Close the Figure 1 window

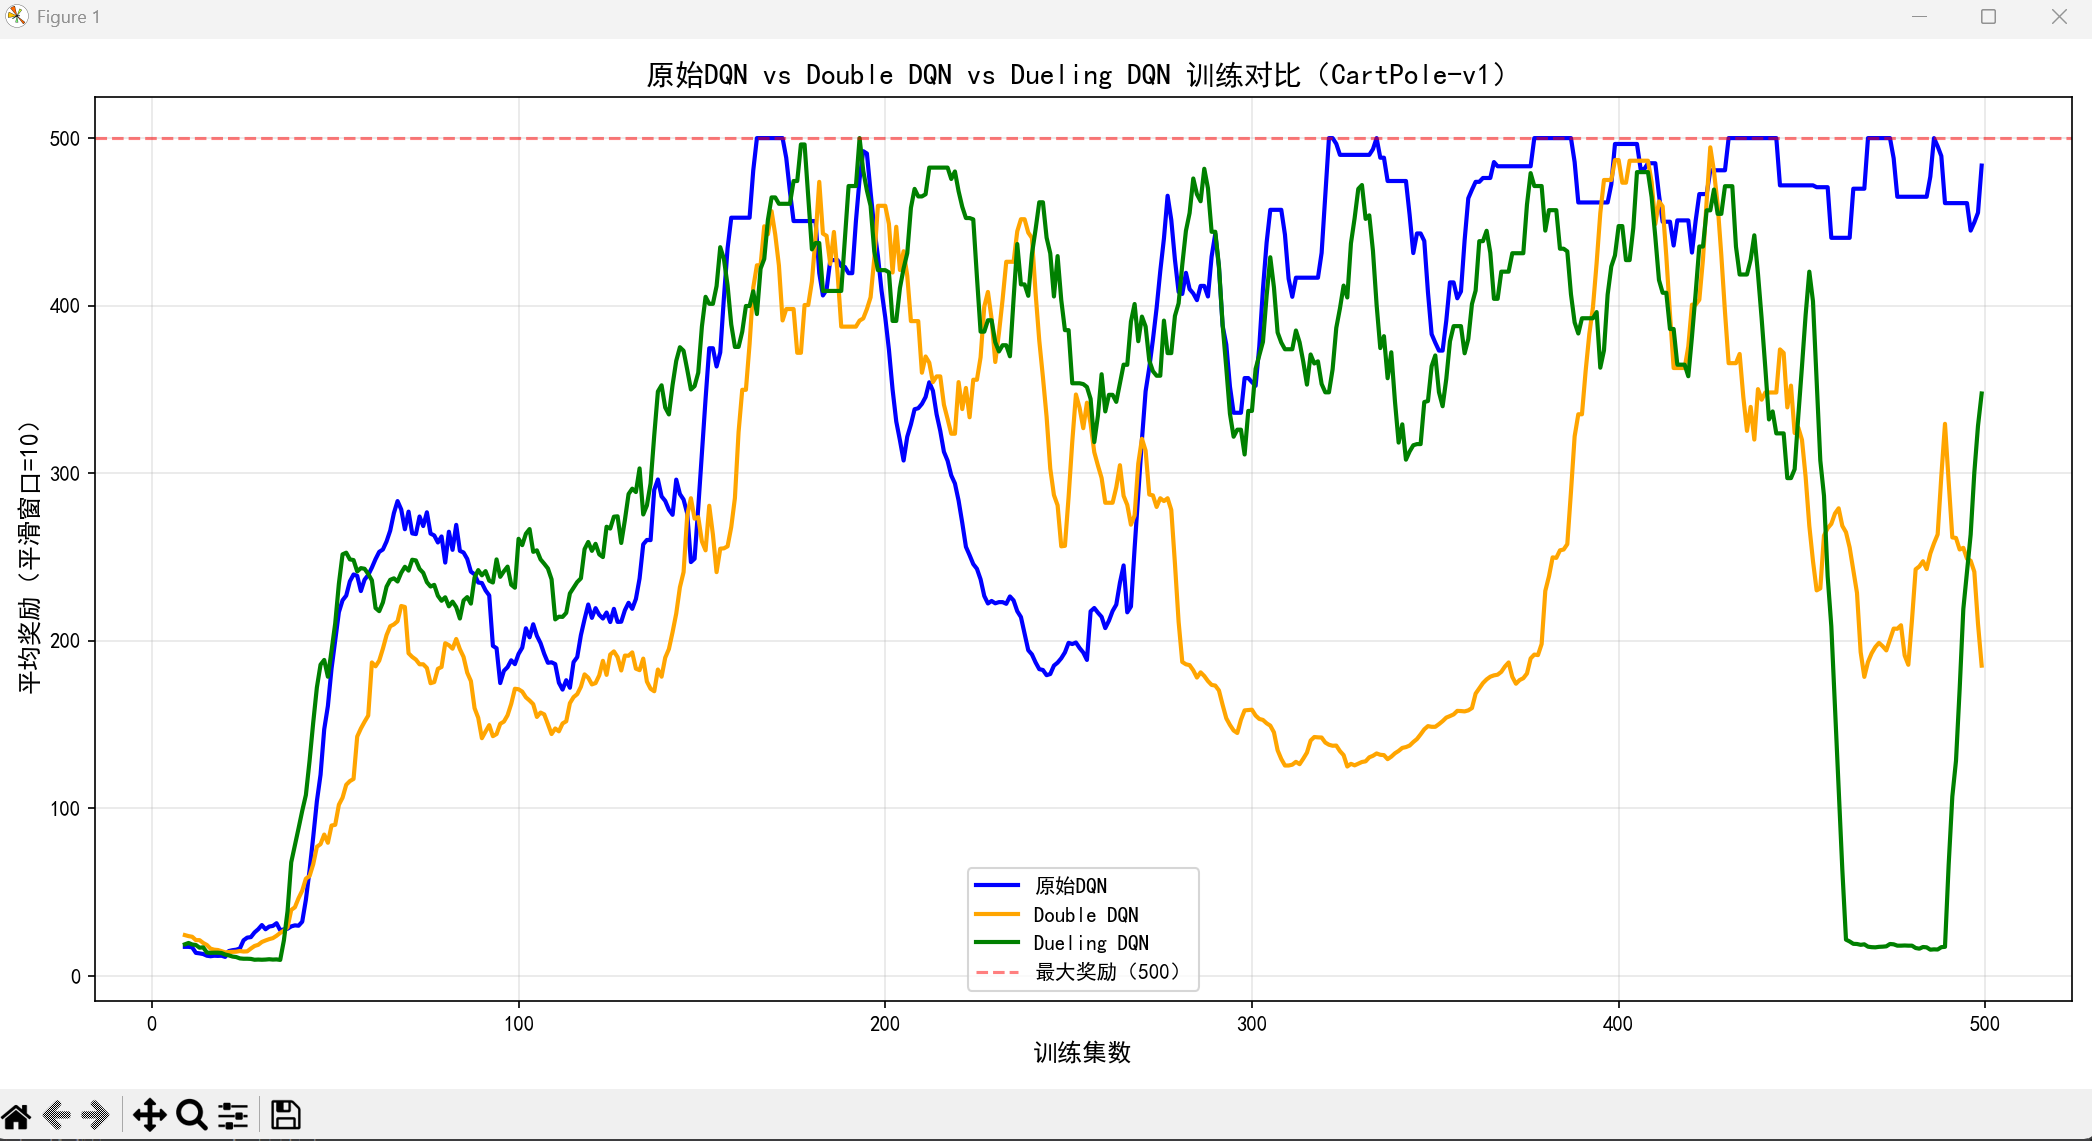2059,17
